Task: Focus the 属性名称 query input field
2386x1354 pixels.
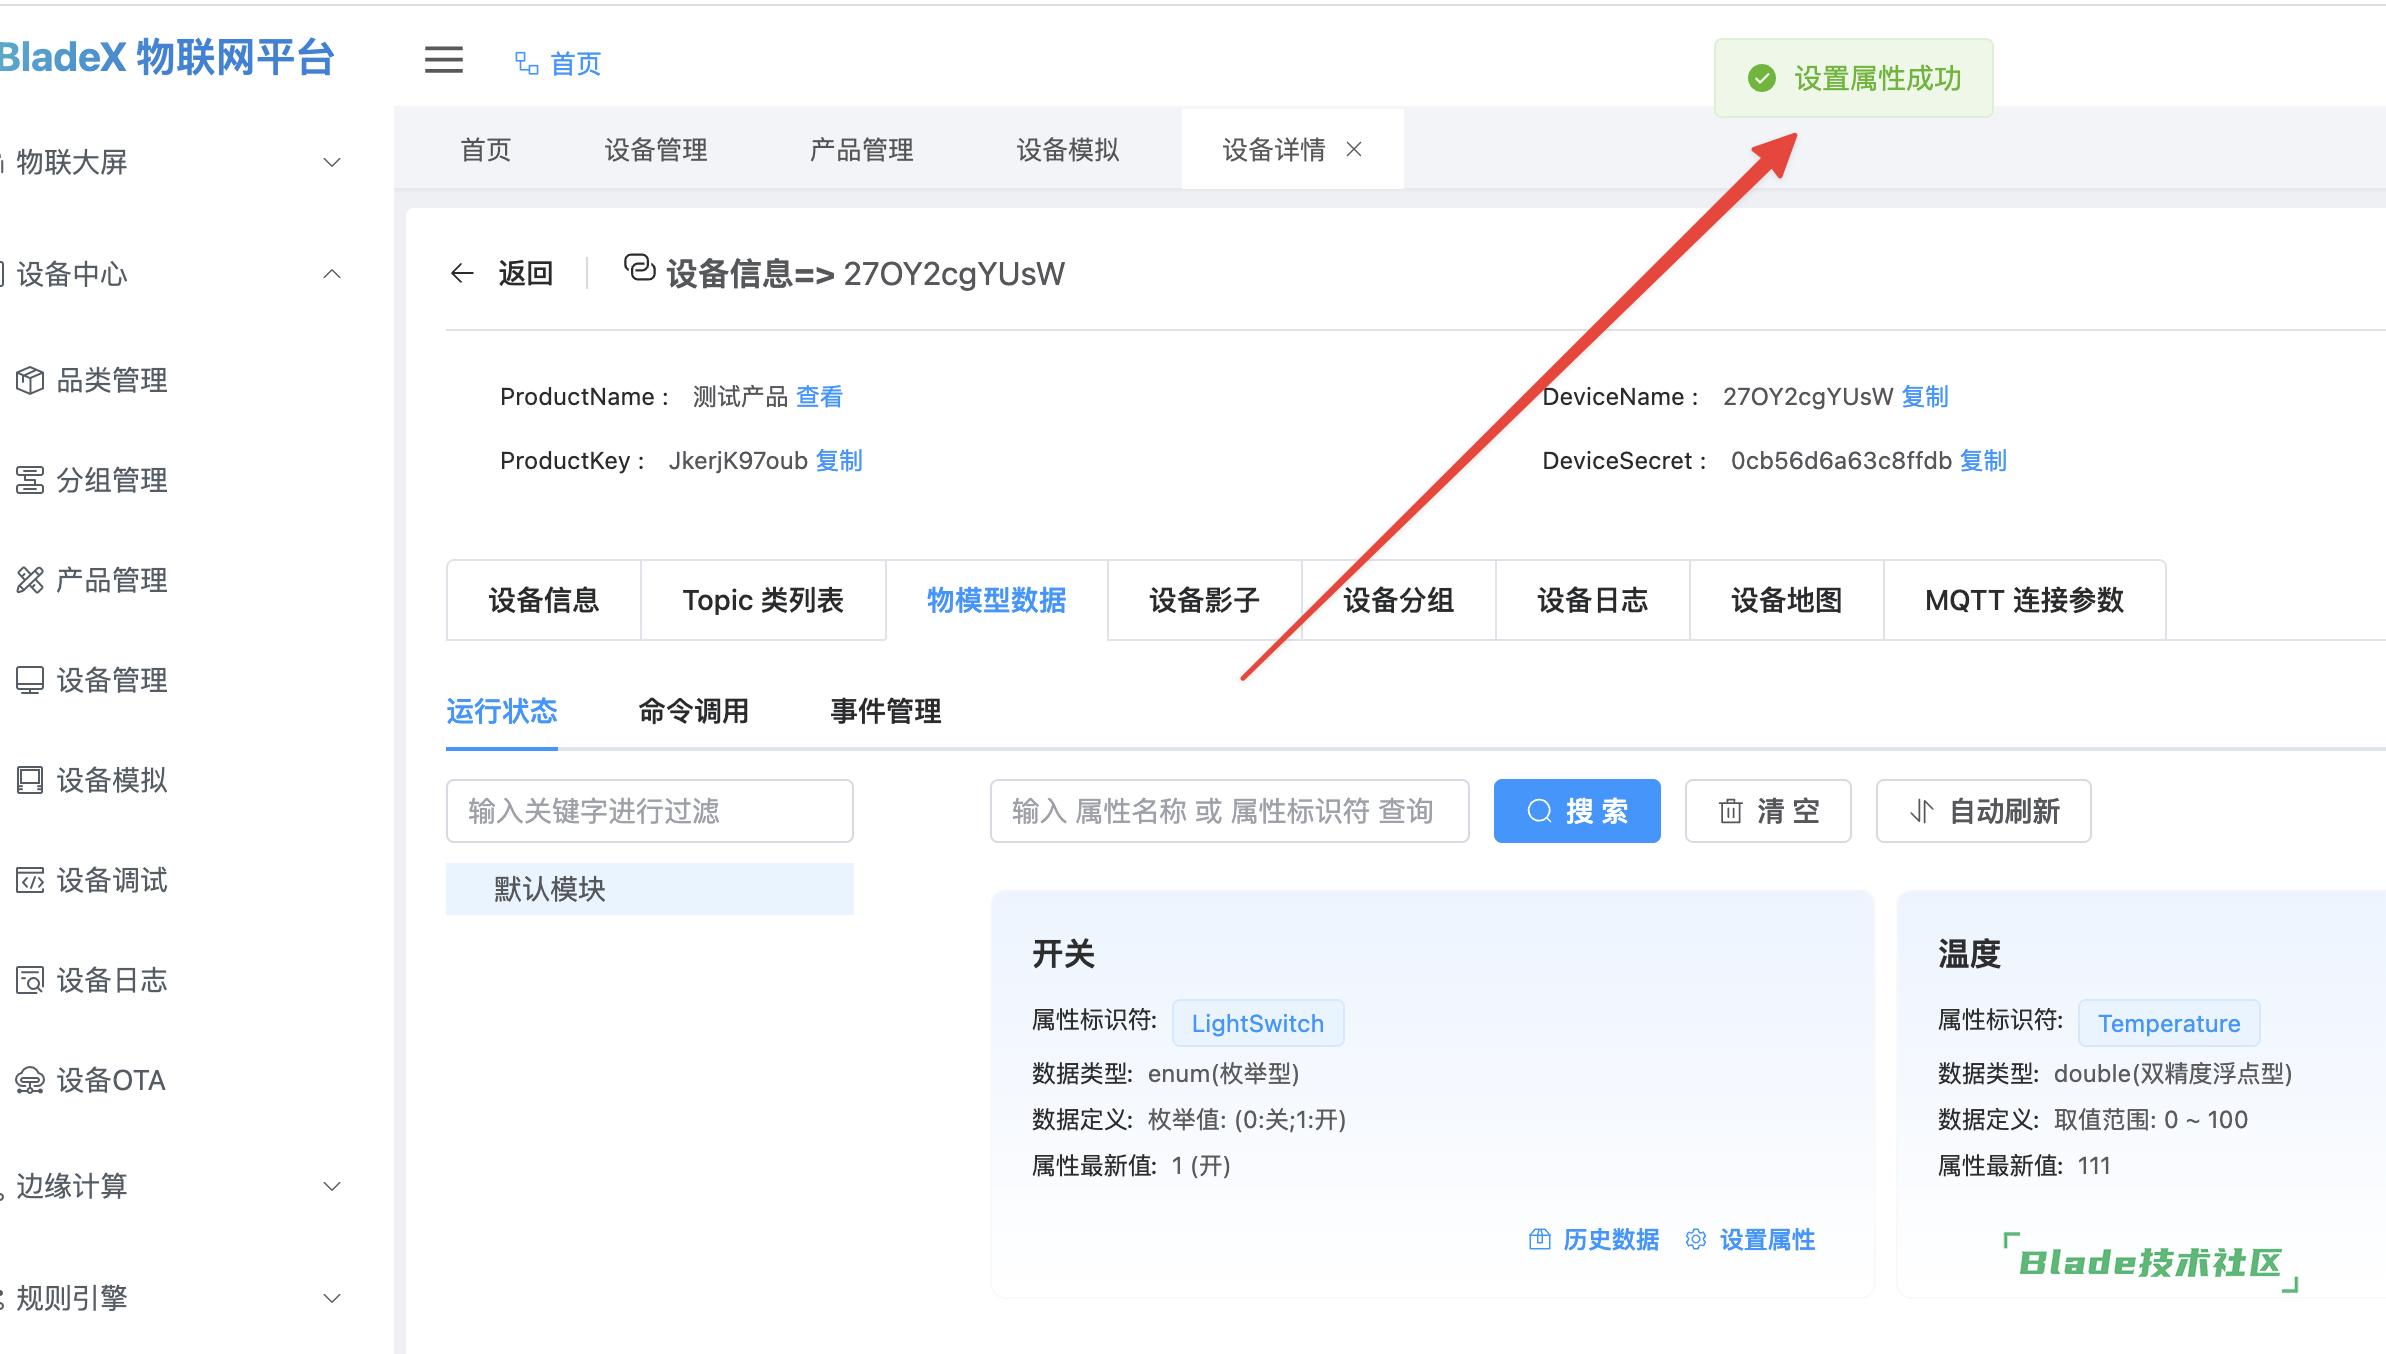Action: tap(1229, 811)
